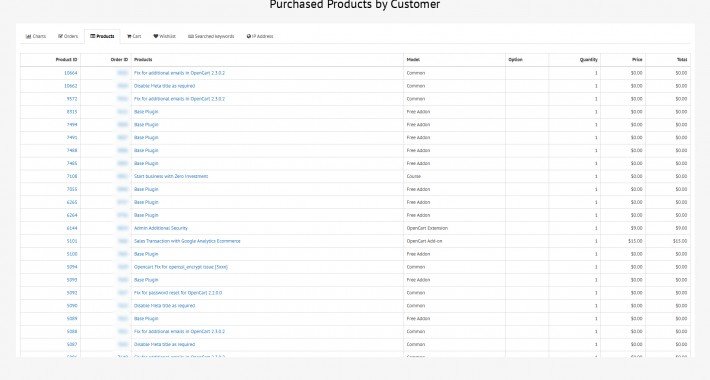Open product ID 9572 link
Image resolution: width=710 pixels, height=380 pixels.
72,99
